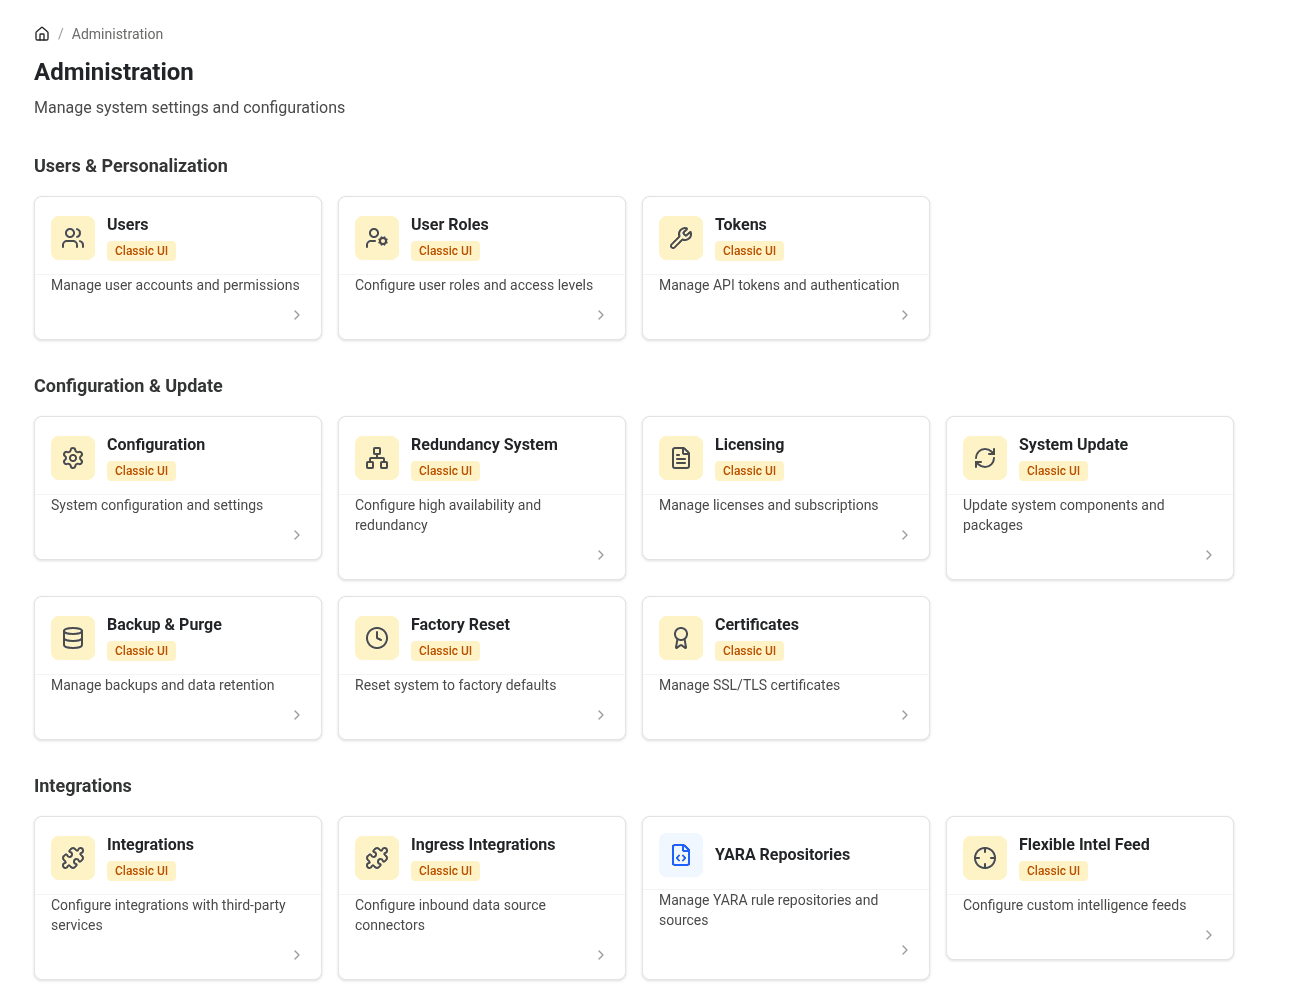Open the Certificates card title
Screen dimensions: 1291x988
(x=757, y=625)
